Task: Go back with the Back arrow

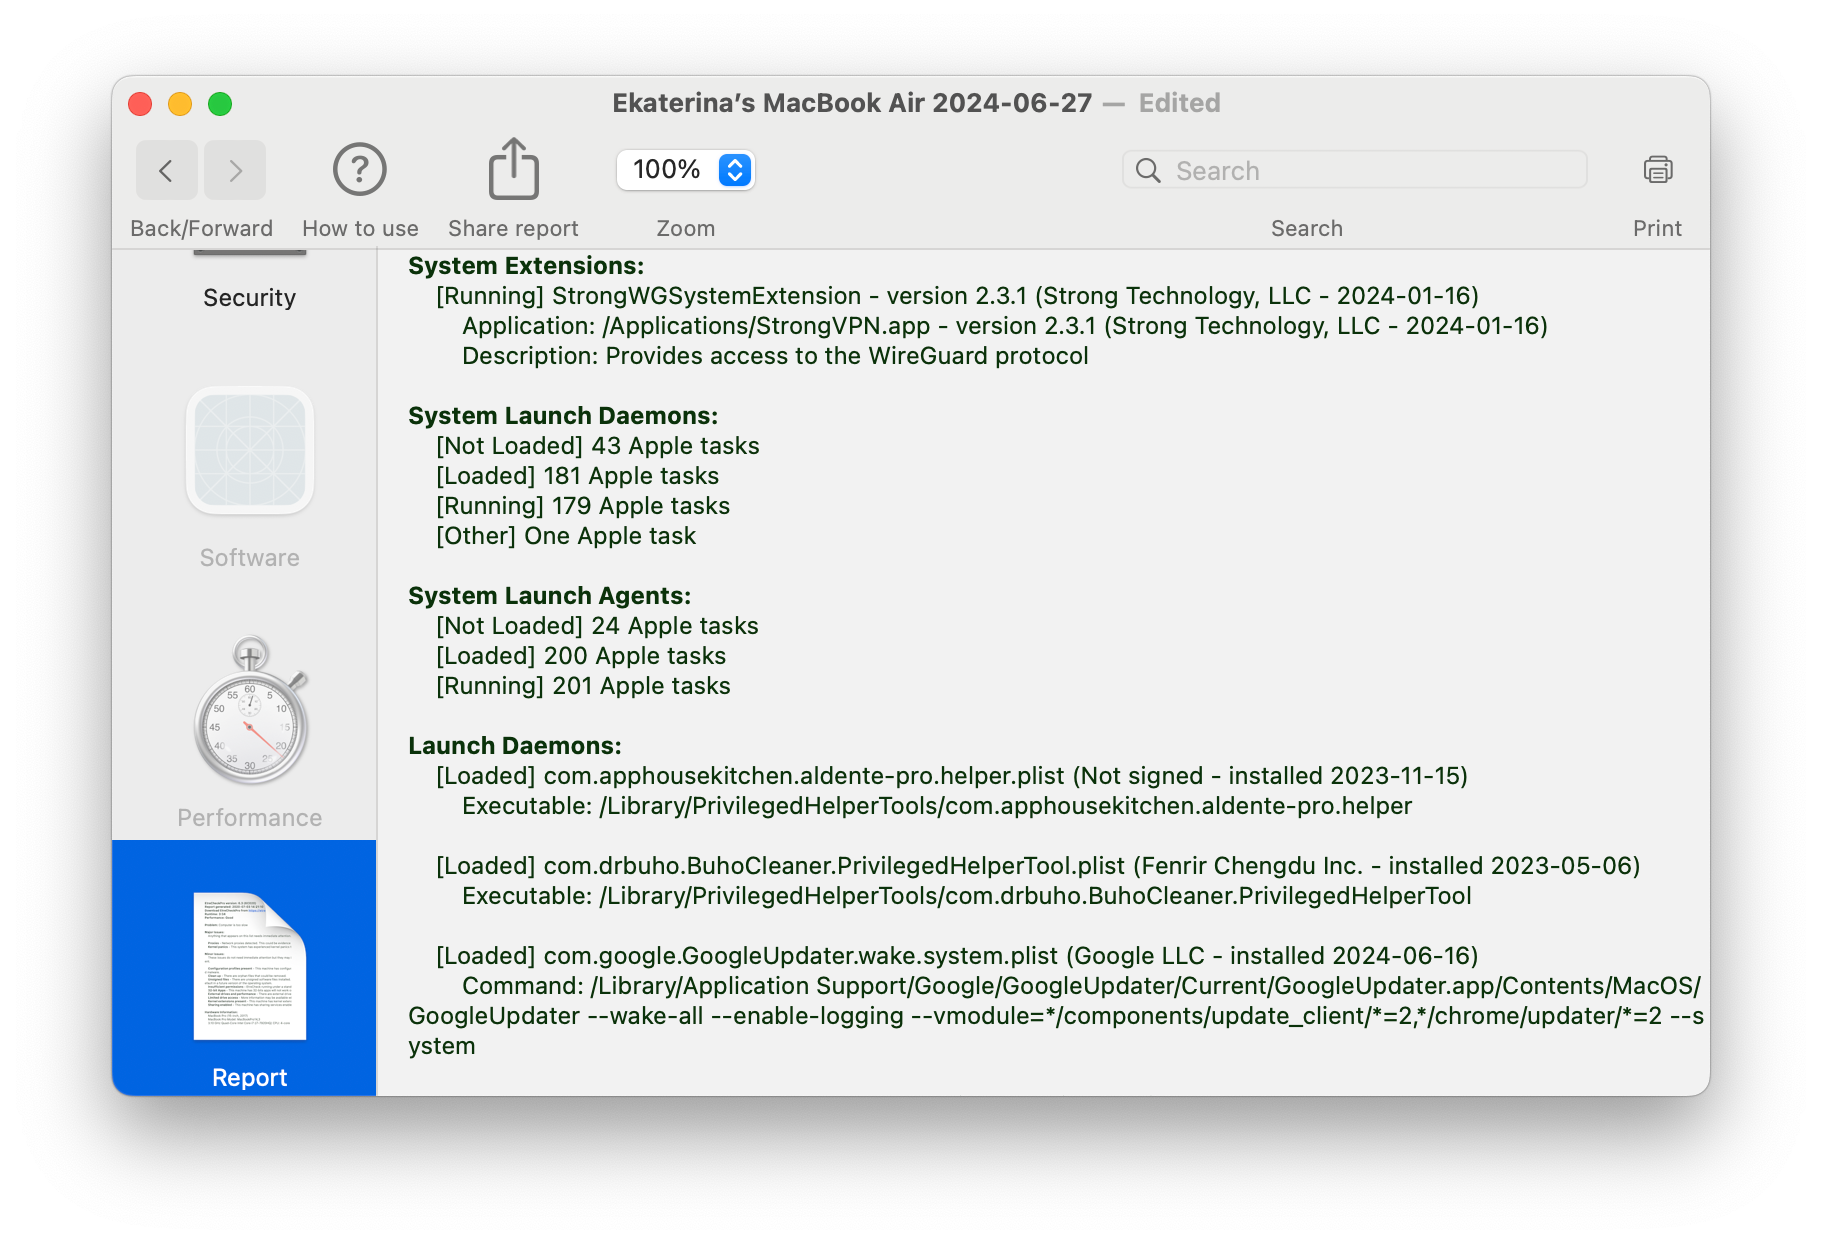Action: point(167,170)
